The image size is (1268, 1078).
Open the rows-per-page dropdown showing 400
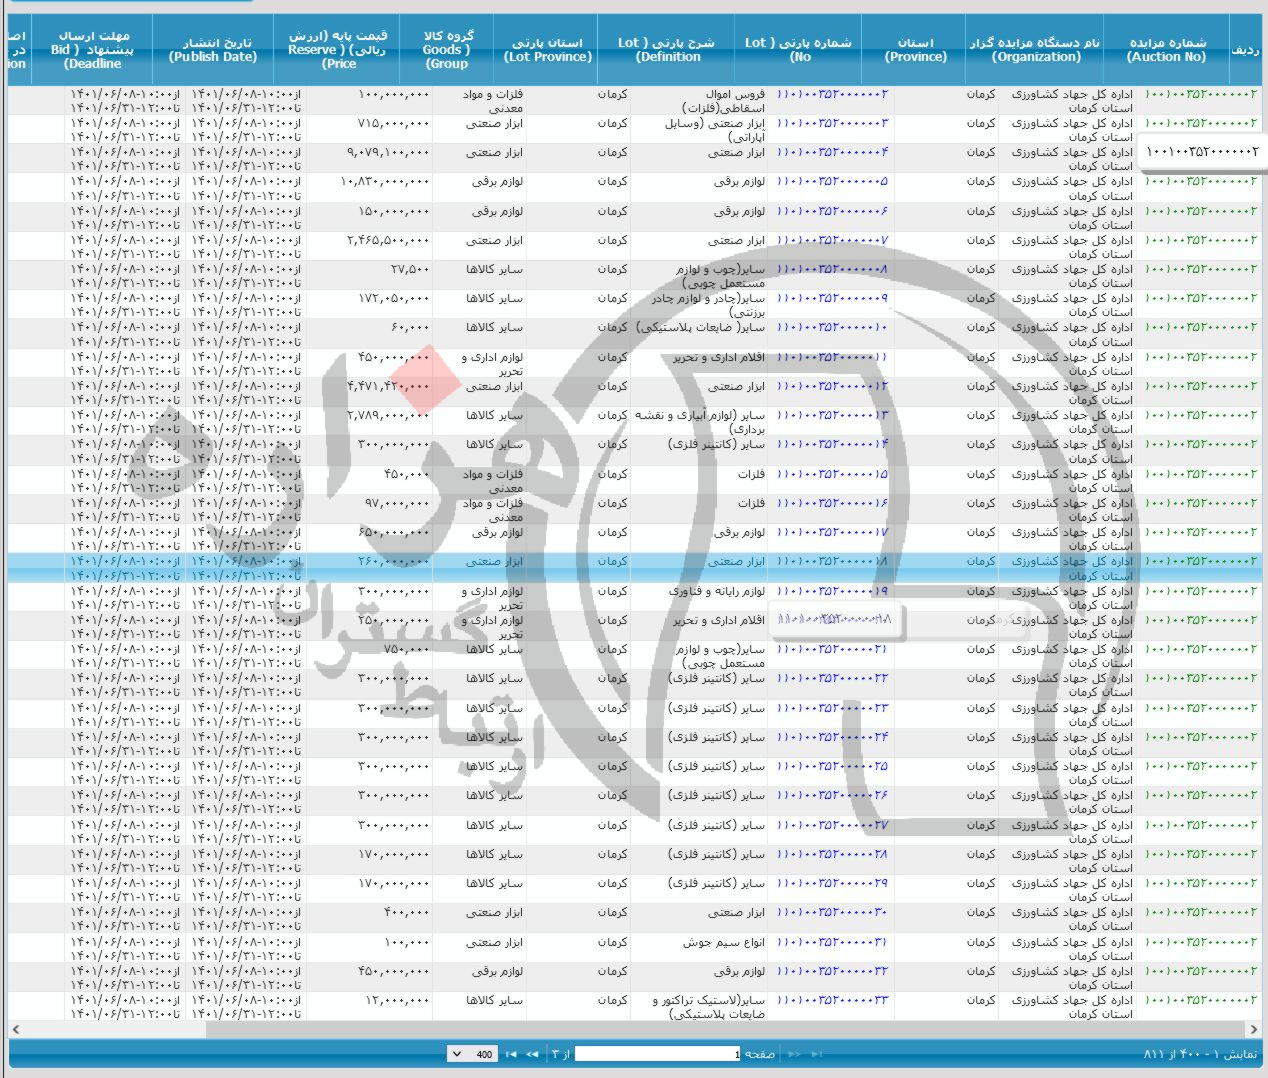[471, 1054]
